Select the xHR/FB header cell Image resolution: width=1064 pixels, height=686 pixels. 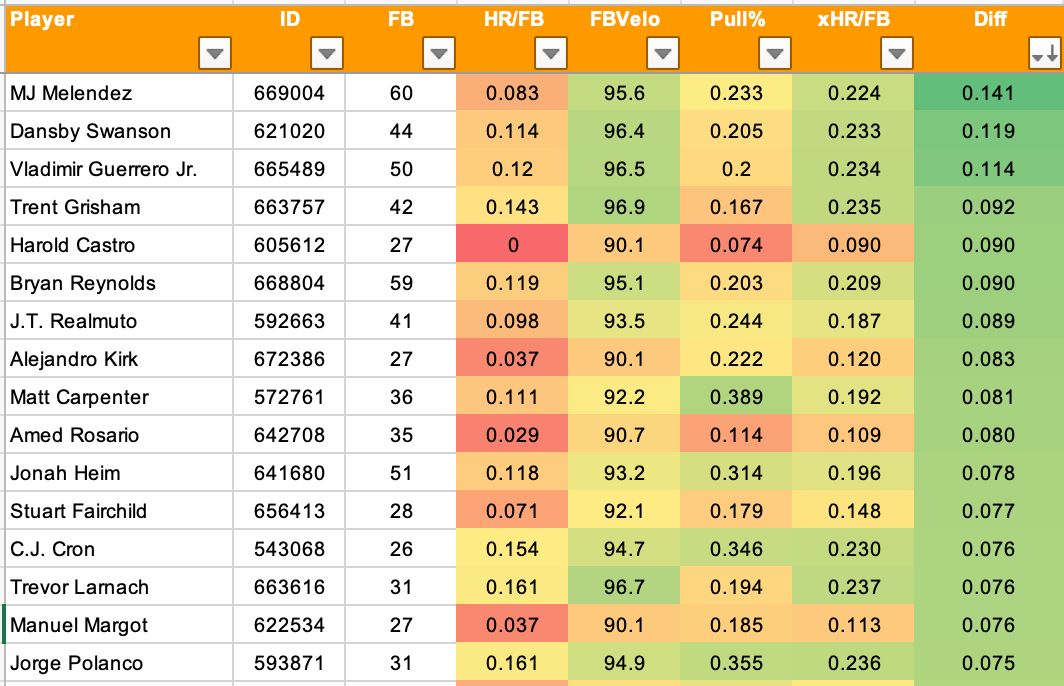coord(853,39)
